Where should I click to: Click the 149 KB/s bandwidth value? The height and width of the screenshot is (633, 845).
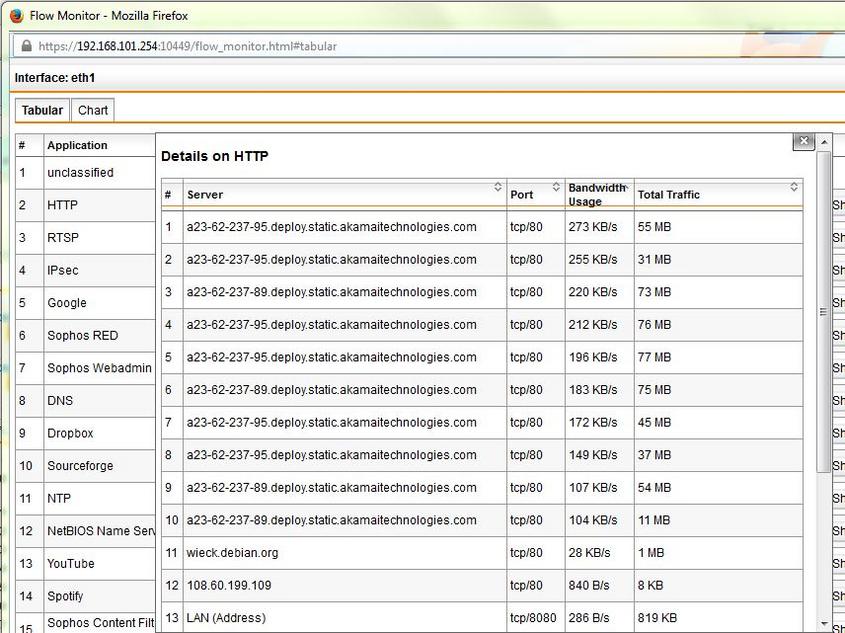click(x=593, y=455)
